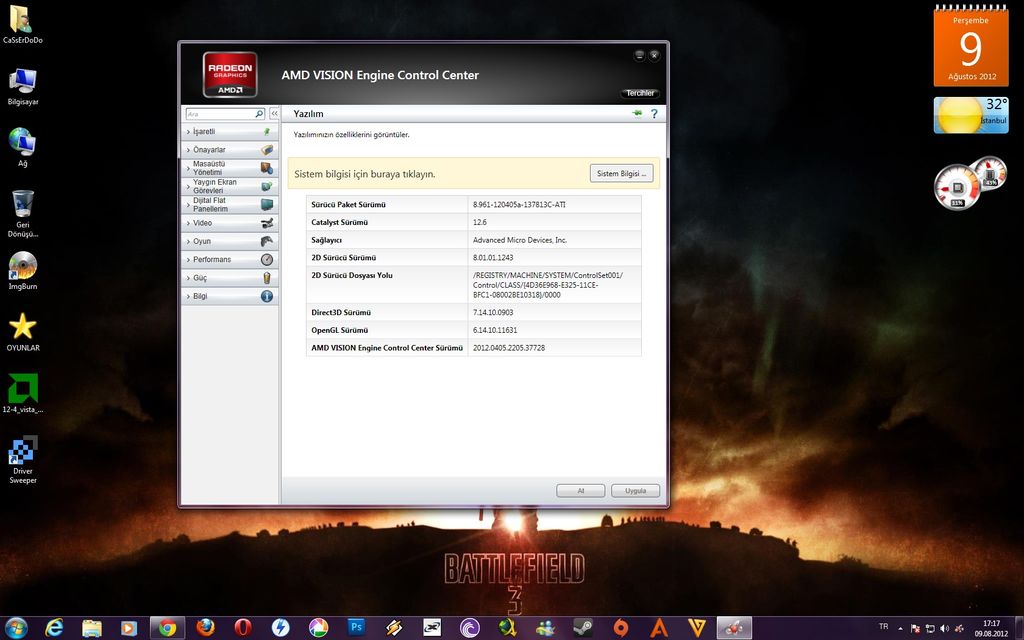Switch to Google Chrome in taskbar
Image resolution: width=1024 pixels, height=640 pixels.
click(168, 628)
